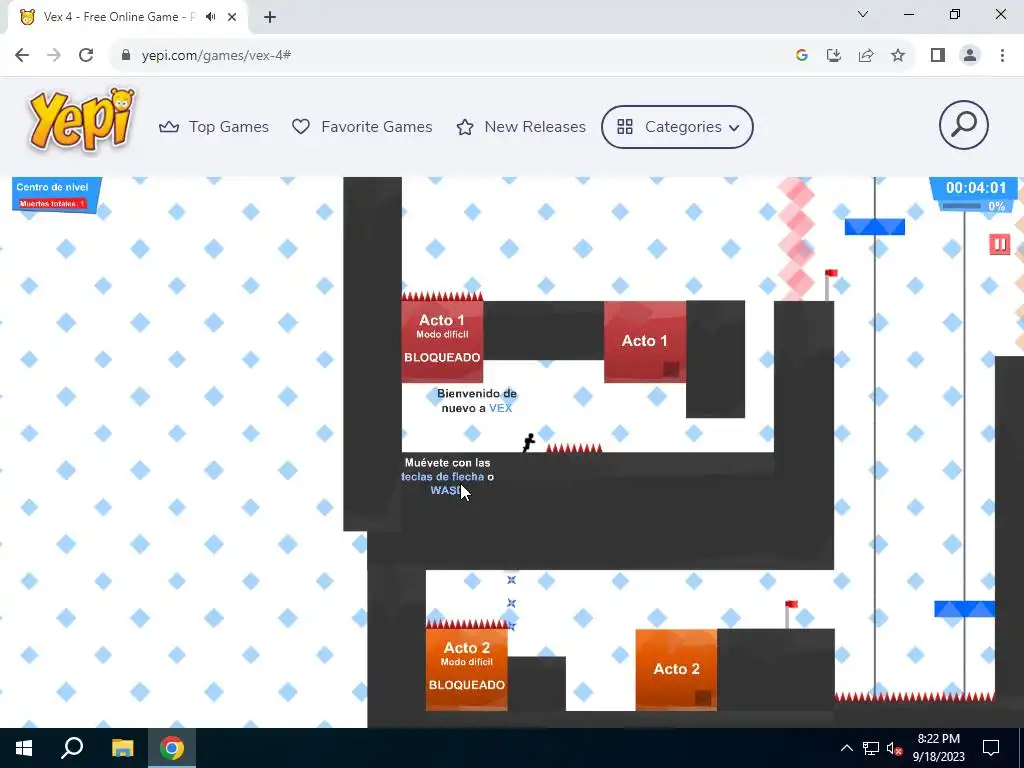Click the stickman character

[x=529, y=443]
